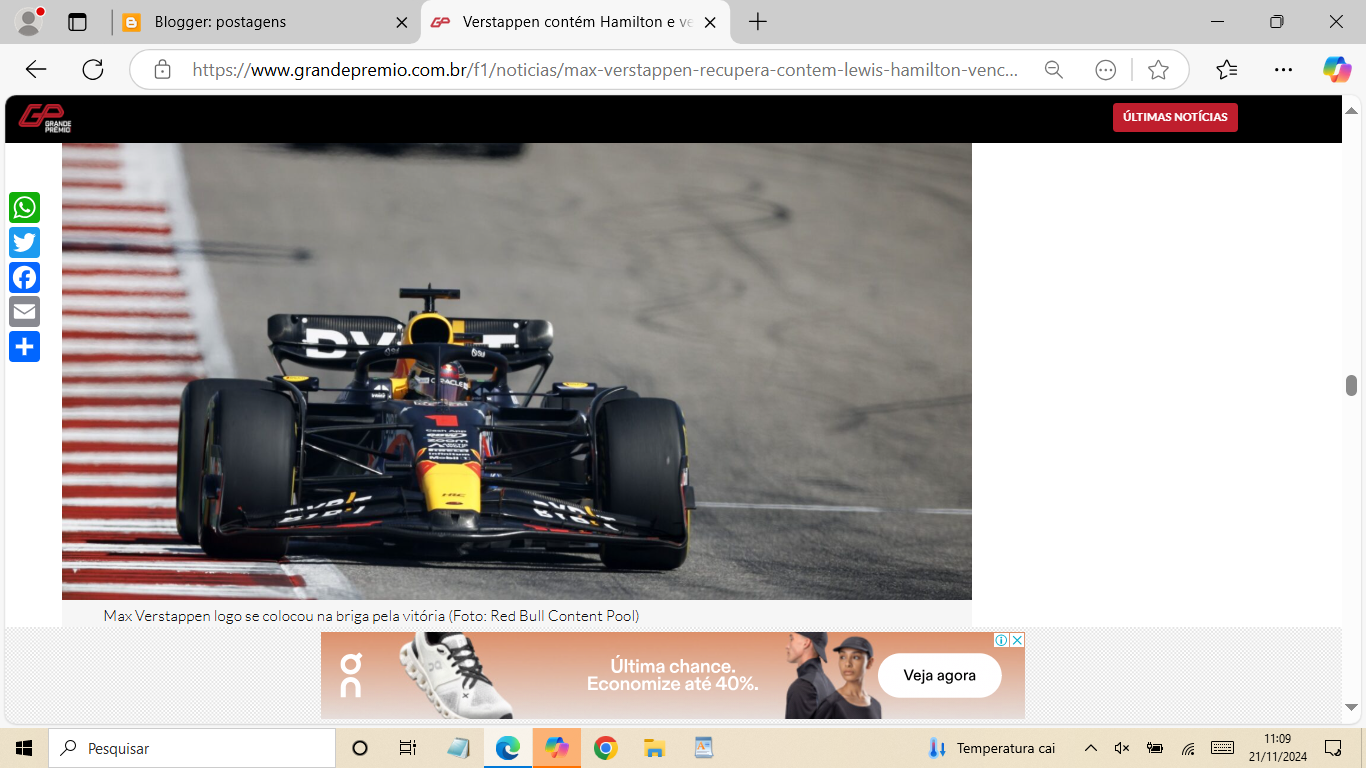1366x768 pixels.
Task: Open File Explorer from taskbar
Action: pos(654,748)
